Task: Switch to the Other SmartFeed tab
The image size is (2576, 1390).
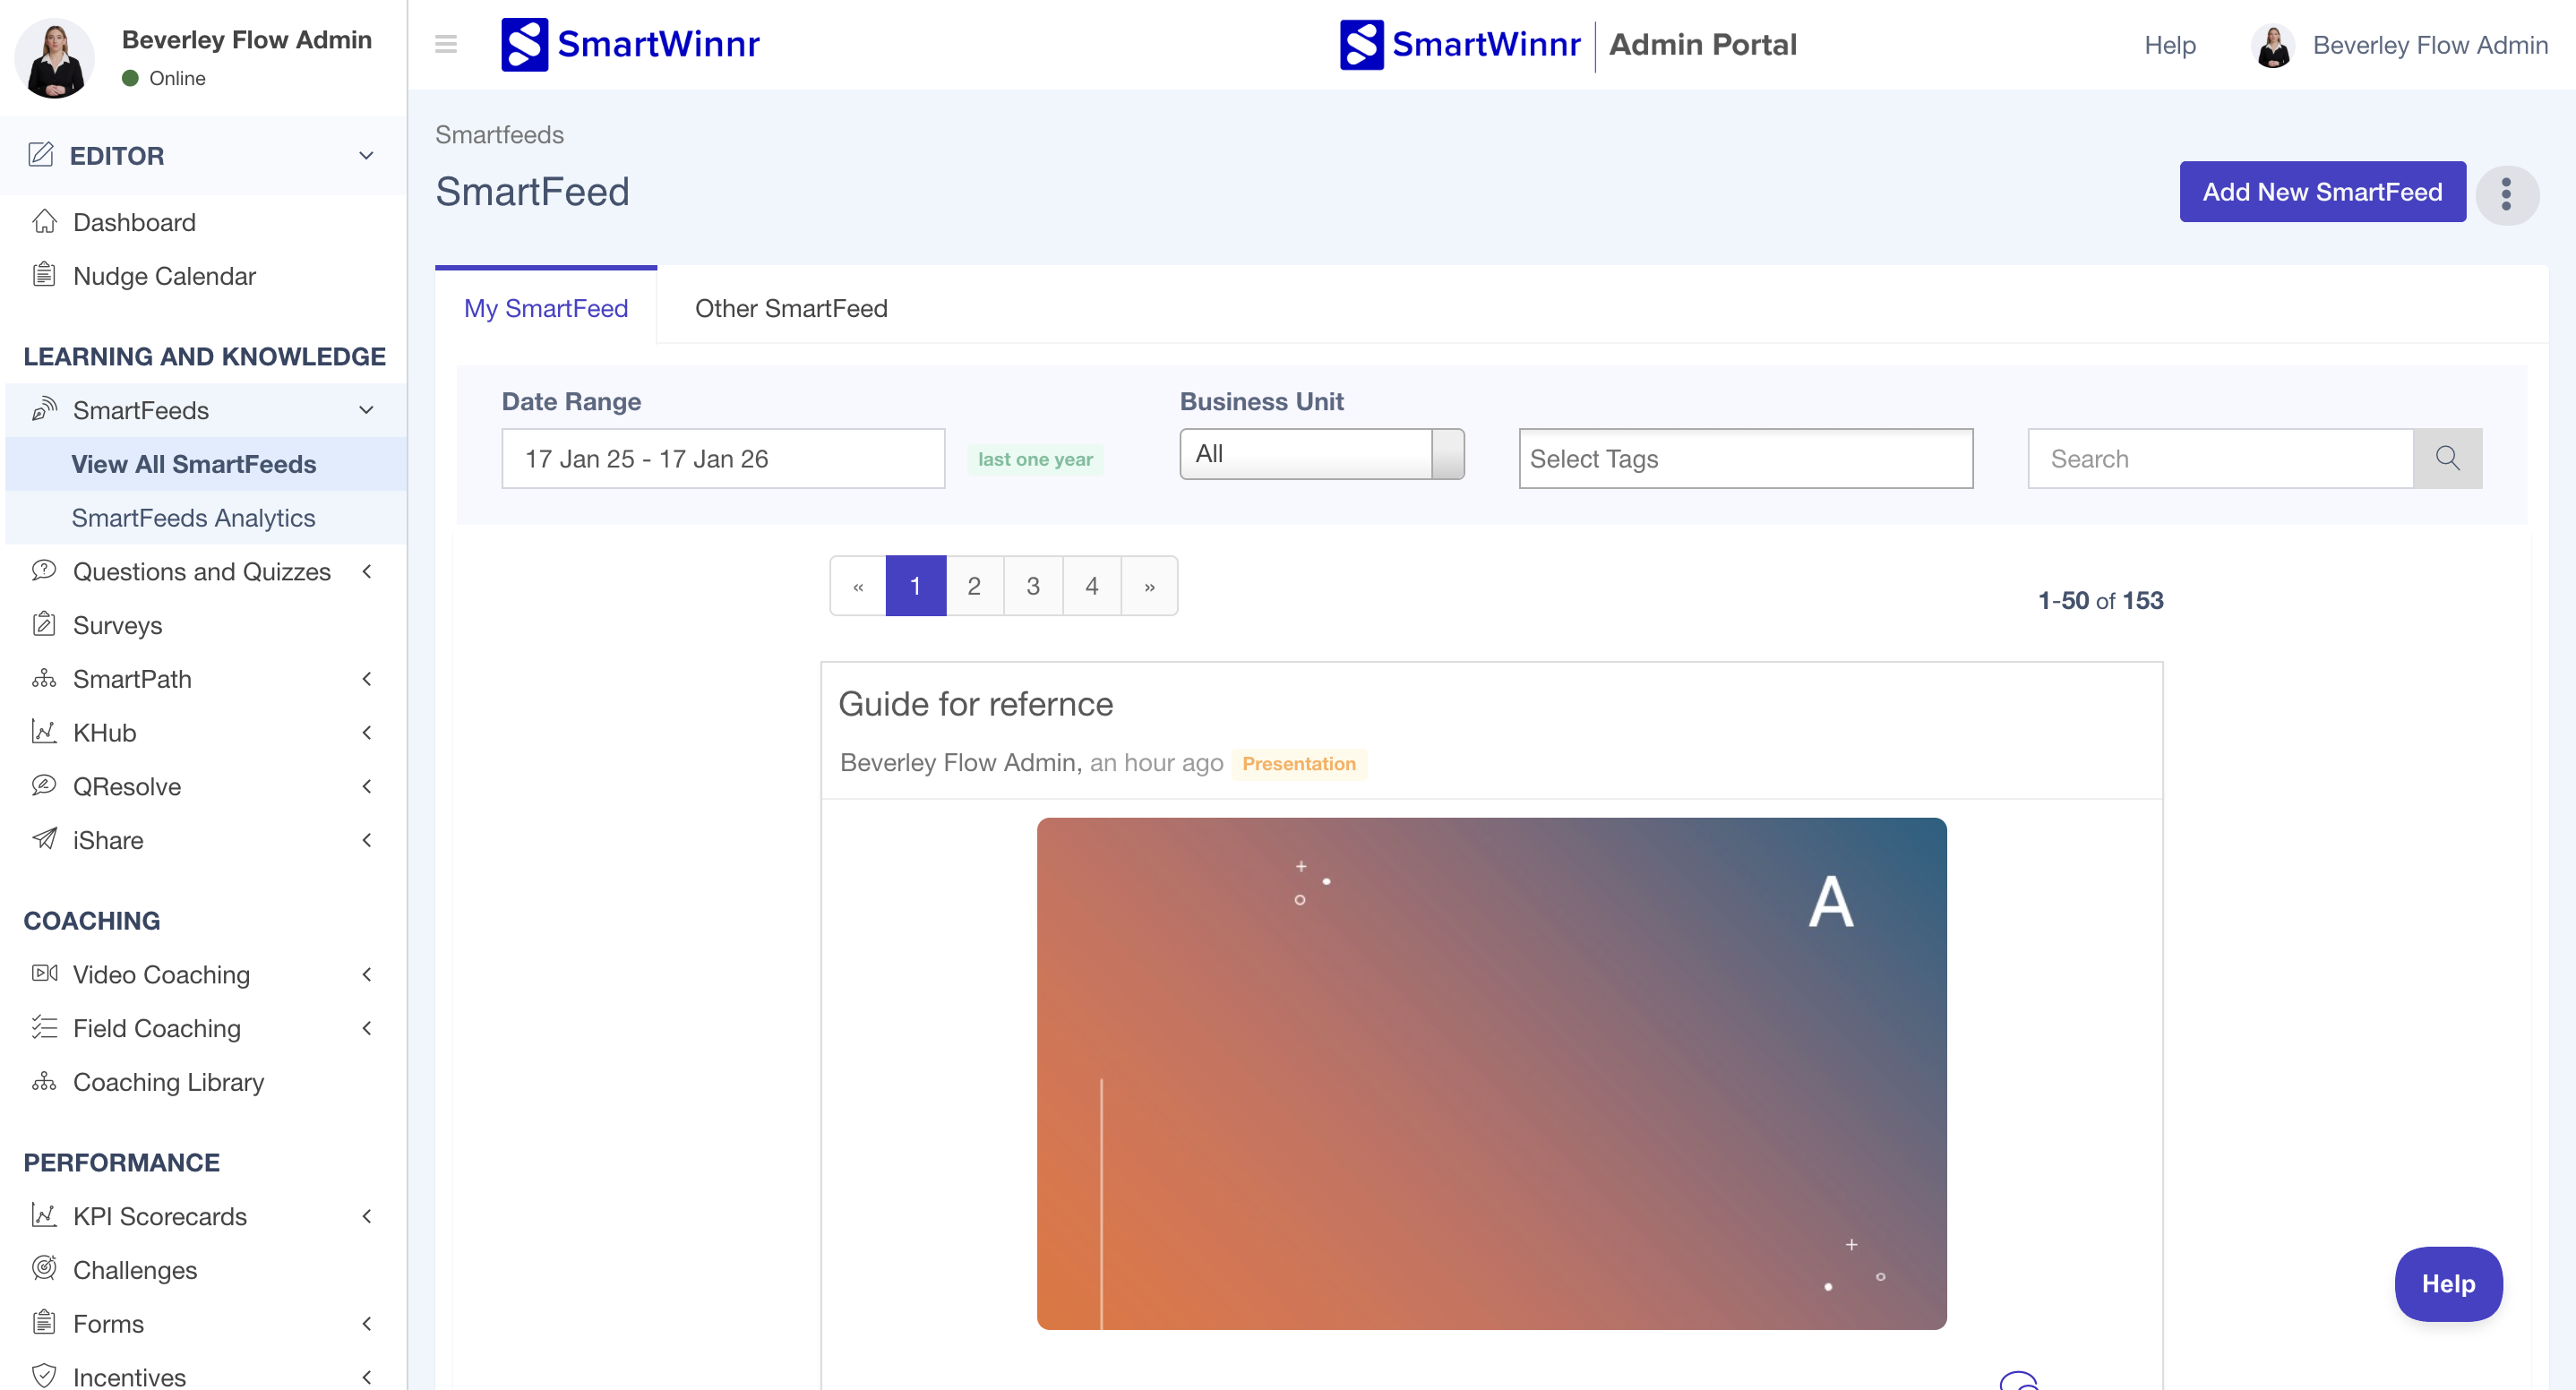Action: (x=790, y=308)
